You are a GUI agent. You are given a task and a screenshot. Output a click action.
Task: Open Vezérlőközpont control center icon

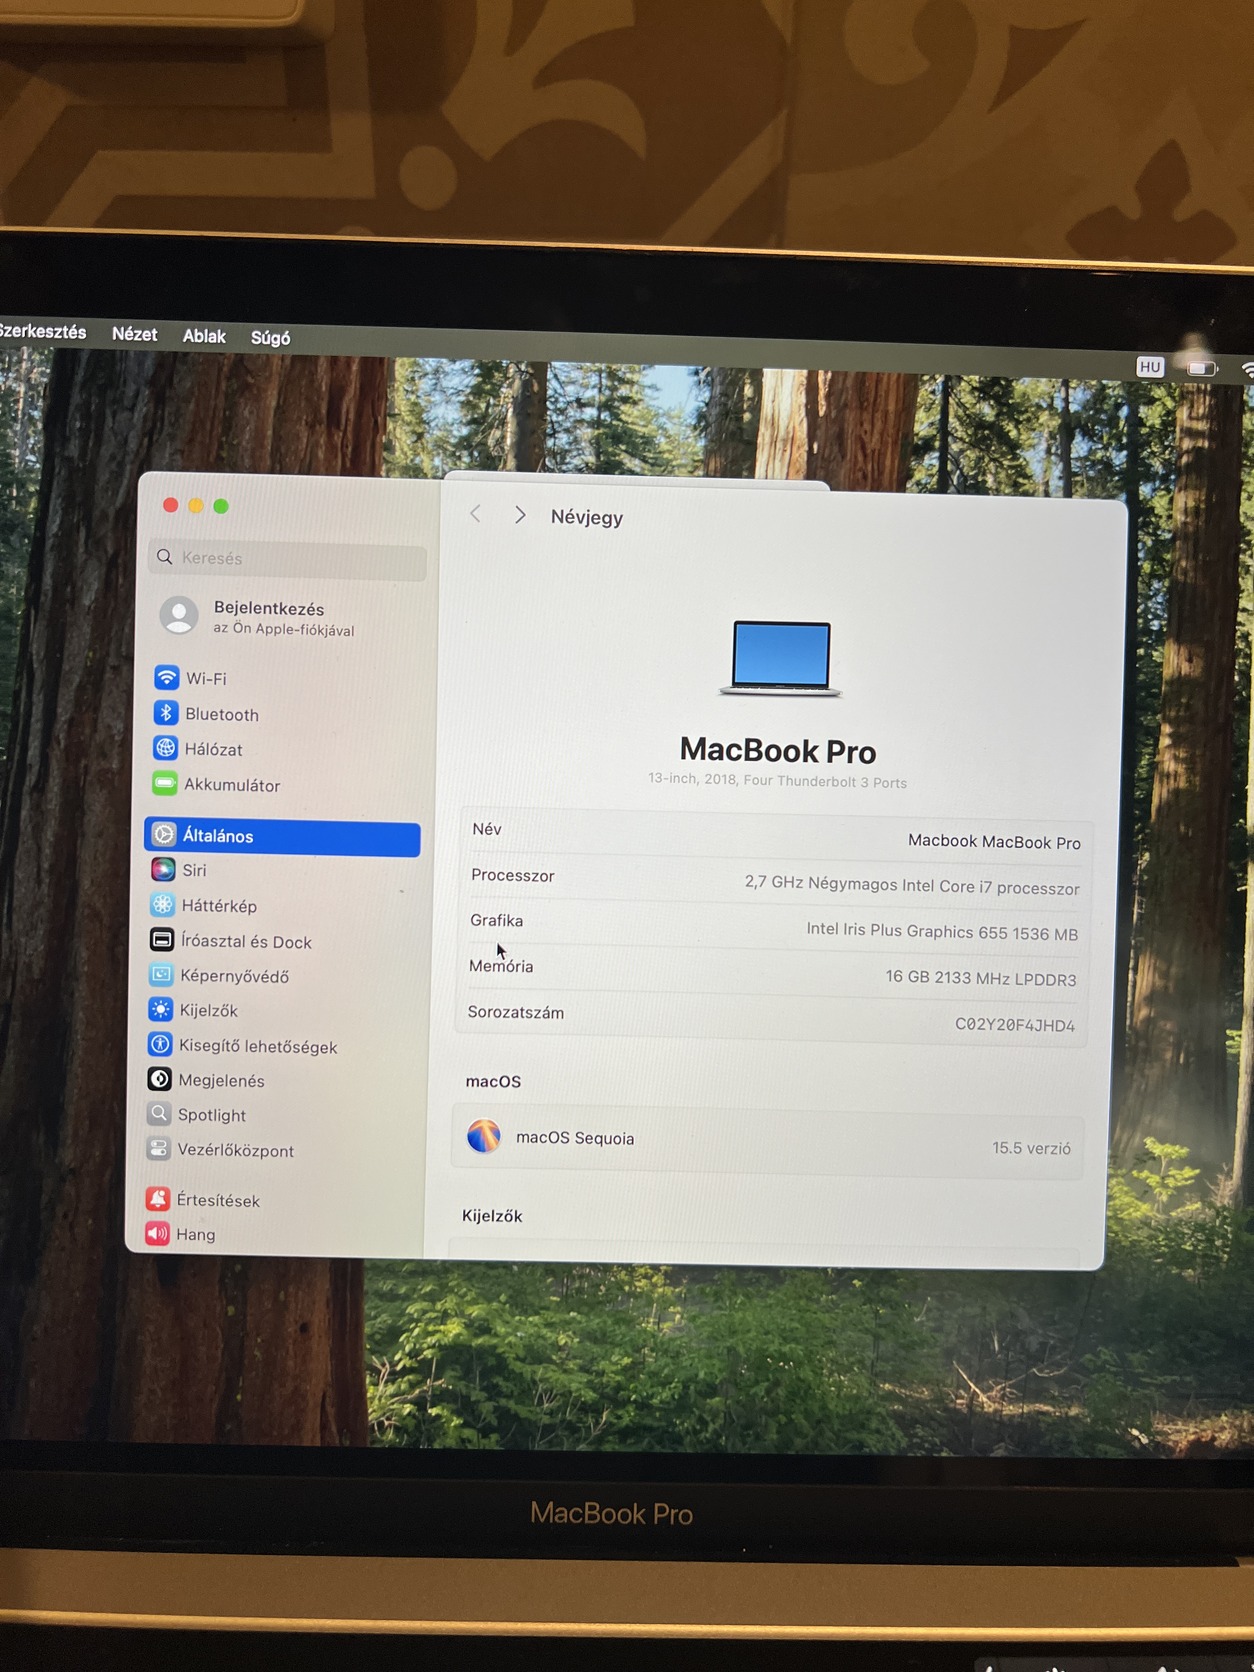coord(158,1149)
